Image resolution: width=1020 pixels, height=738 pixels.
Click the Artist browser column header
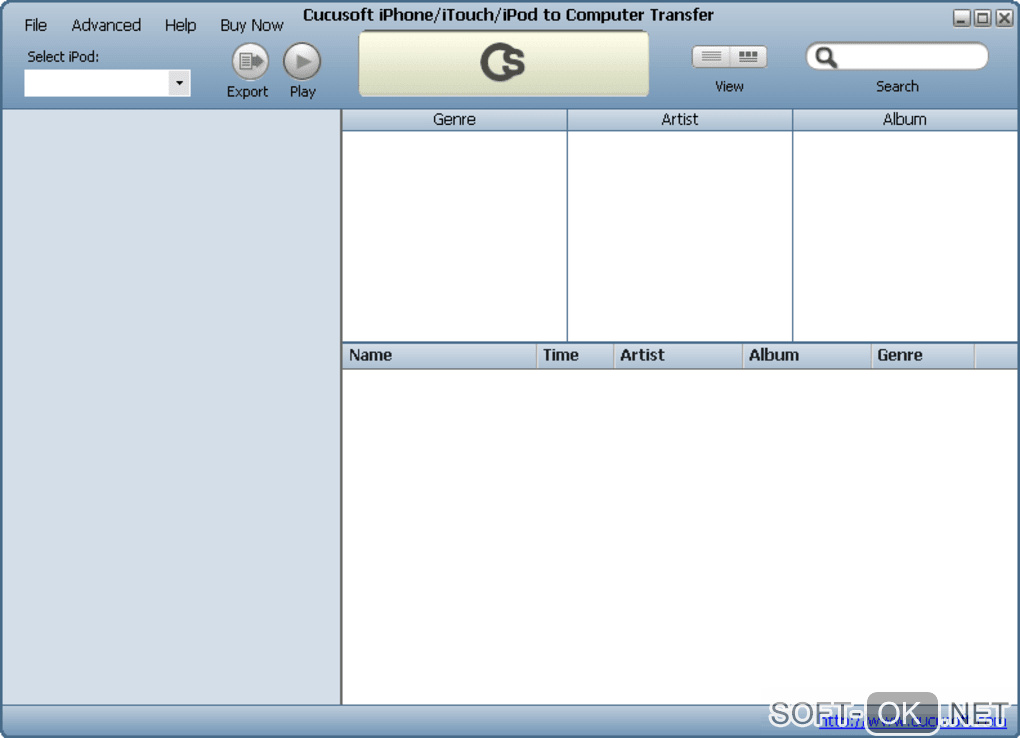coord(679,120)
